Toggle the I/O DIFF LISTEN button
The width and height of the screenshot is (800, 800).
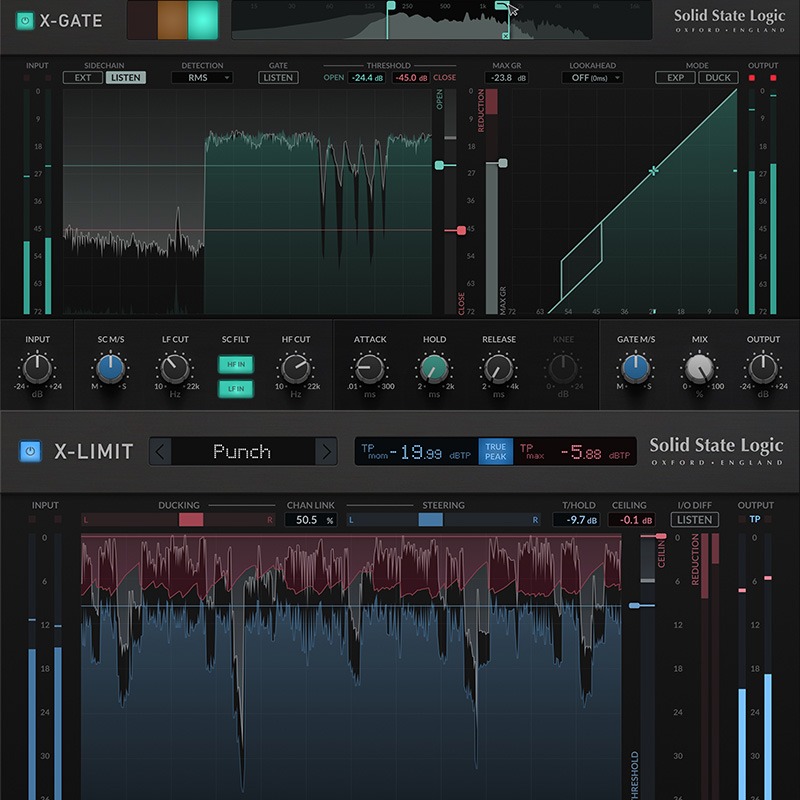694,520
